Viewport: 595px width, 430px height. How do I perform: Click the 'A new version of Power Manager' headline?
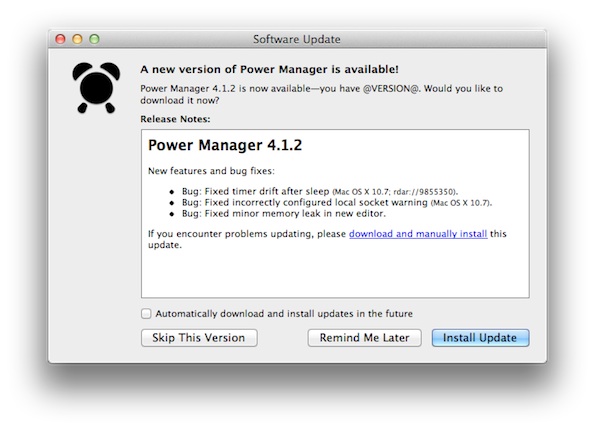pyautogui.click(x=269, y=69)
